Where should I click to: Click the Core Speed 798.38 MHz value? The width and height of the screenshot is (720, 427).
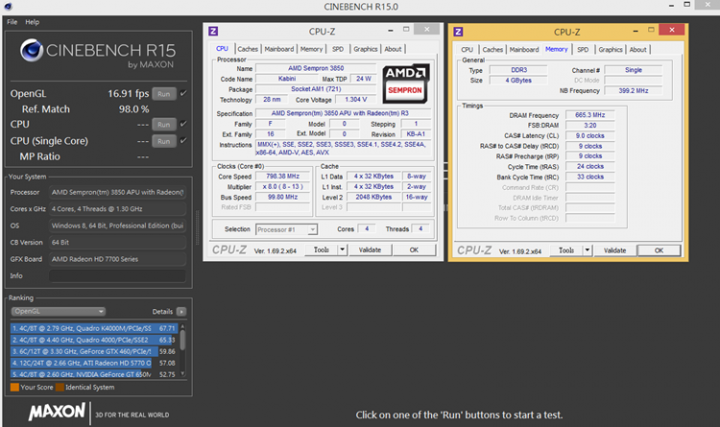[283, 176]
